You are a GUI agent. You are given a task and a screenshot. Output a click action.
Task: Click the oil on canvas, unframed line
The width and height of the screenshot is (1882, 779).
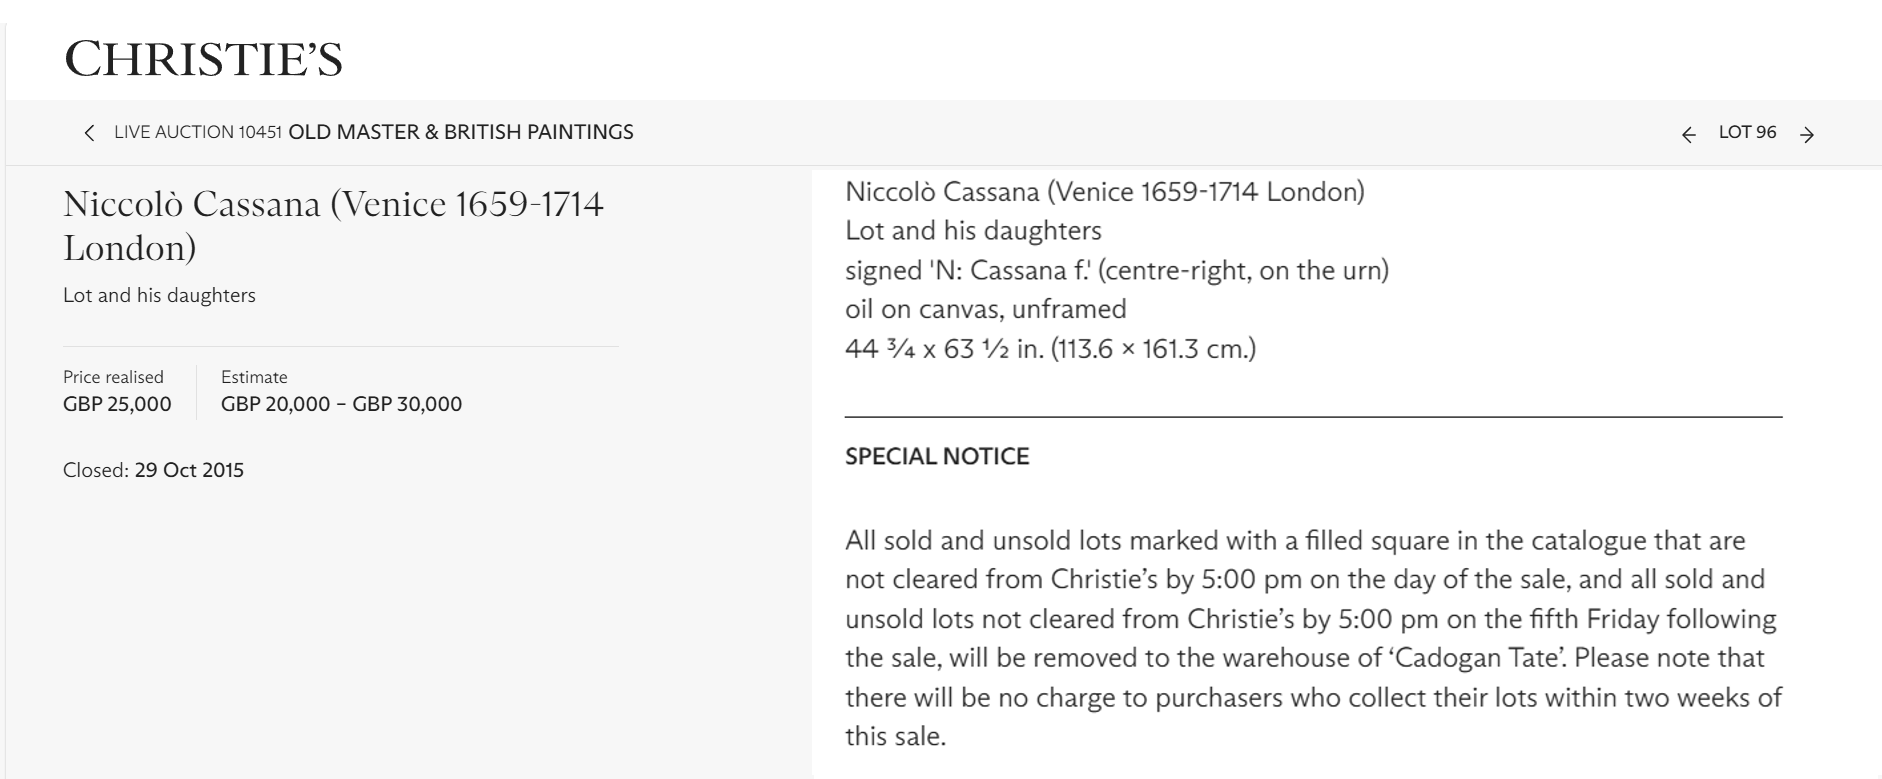(985, 309)
